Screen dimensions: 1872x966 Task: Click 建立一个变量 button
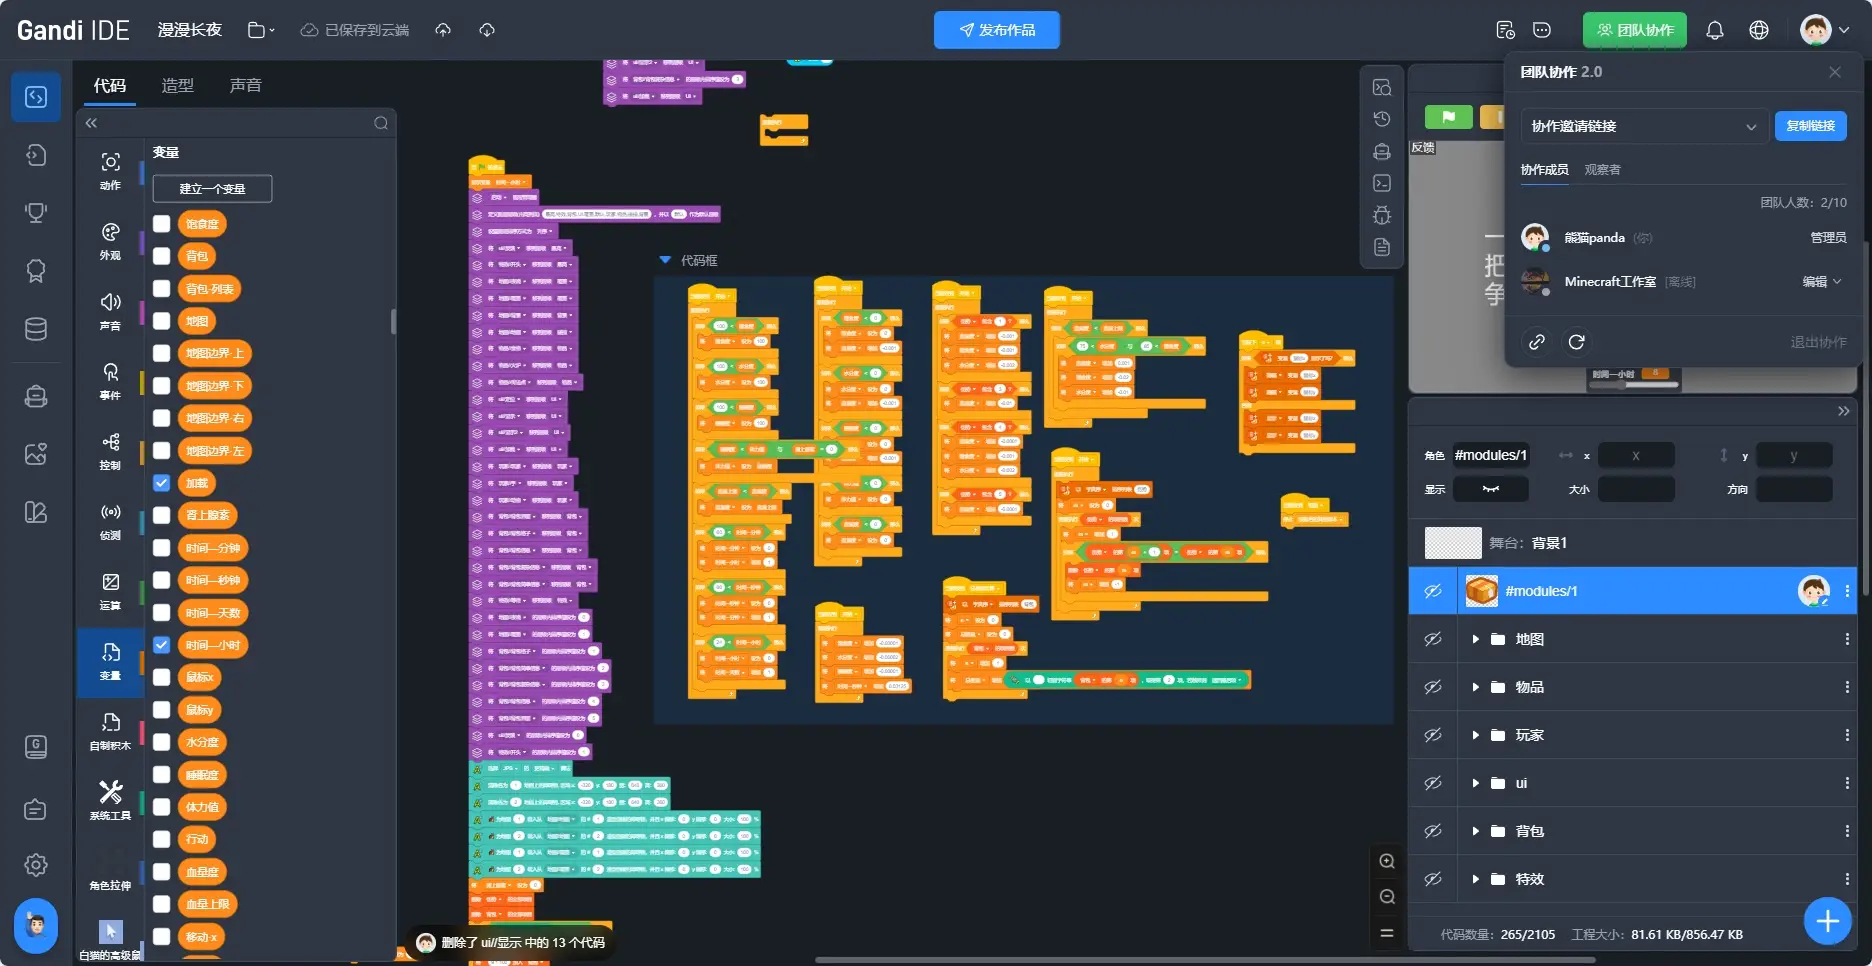click(212, 189)
